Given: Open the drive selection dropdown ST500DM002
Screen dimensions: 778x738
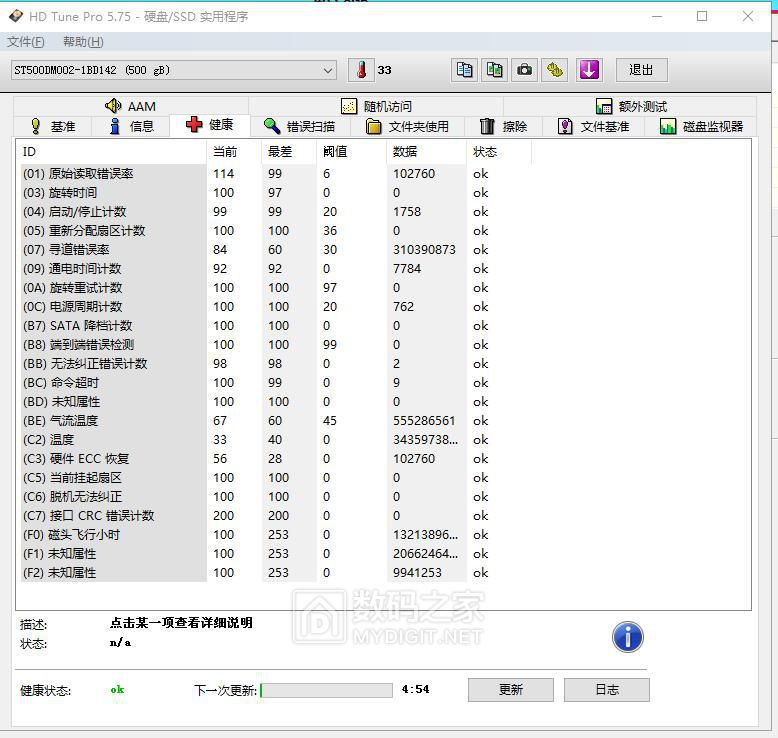Looking at the screenshot, I should point(174,70).
